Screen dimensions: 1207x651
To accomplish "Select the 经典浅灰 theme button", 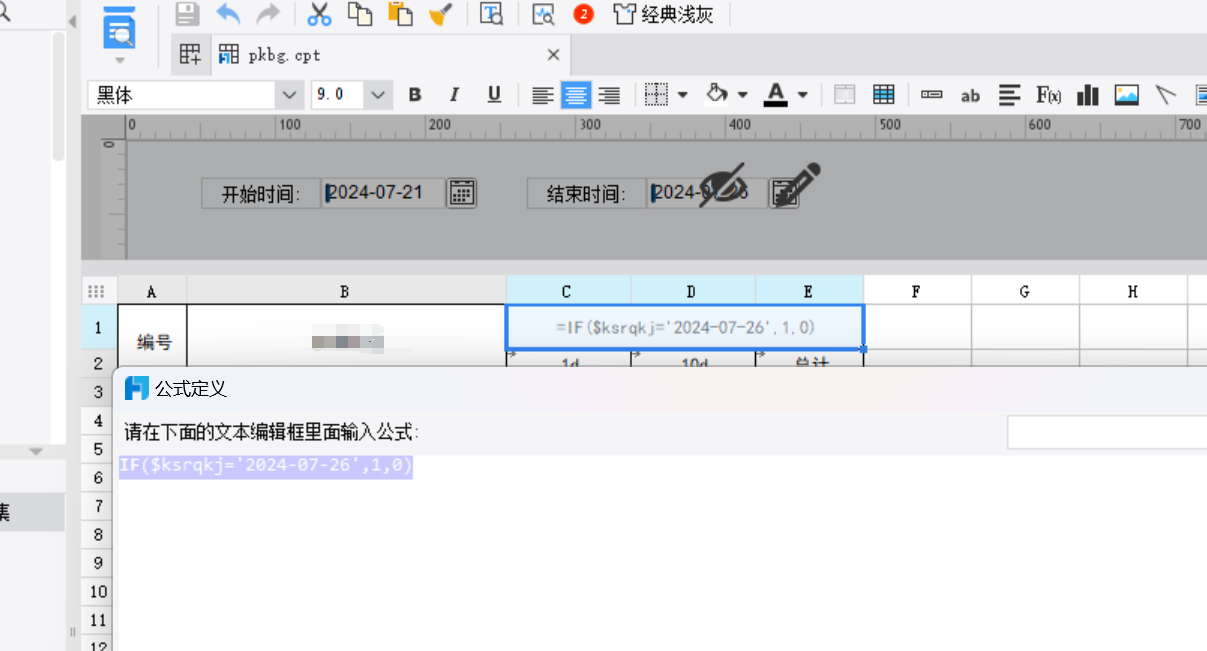I will pos(663,14).
